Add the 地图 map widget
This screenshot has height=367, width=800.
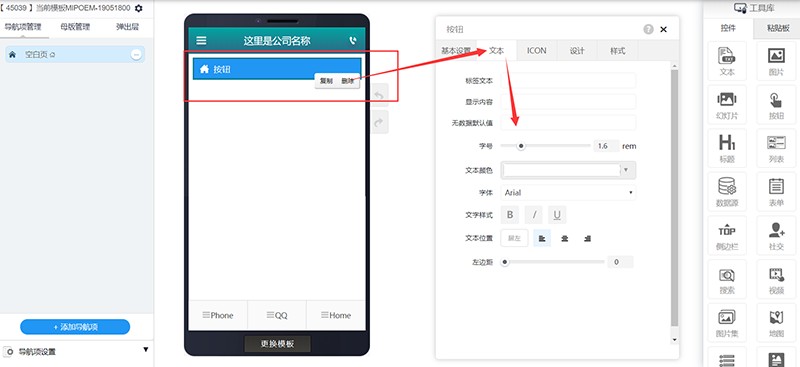[776, 324]
